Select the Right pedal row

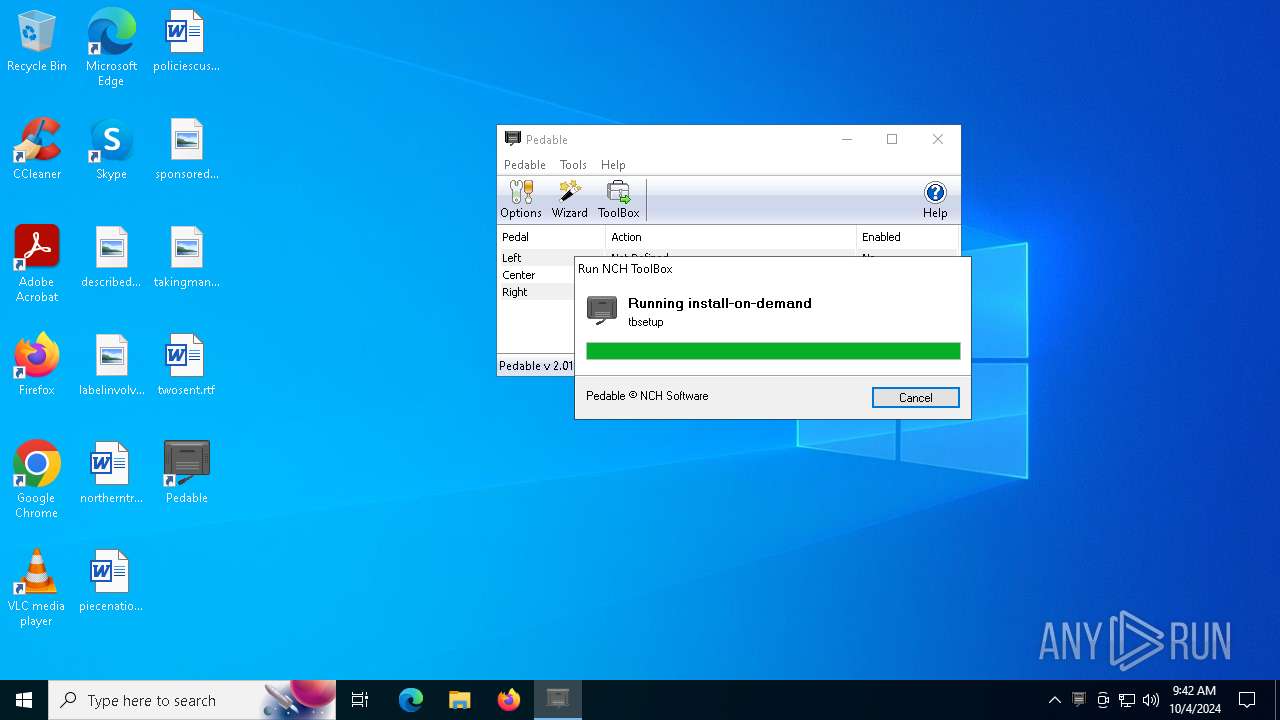(x=536, y=292)
